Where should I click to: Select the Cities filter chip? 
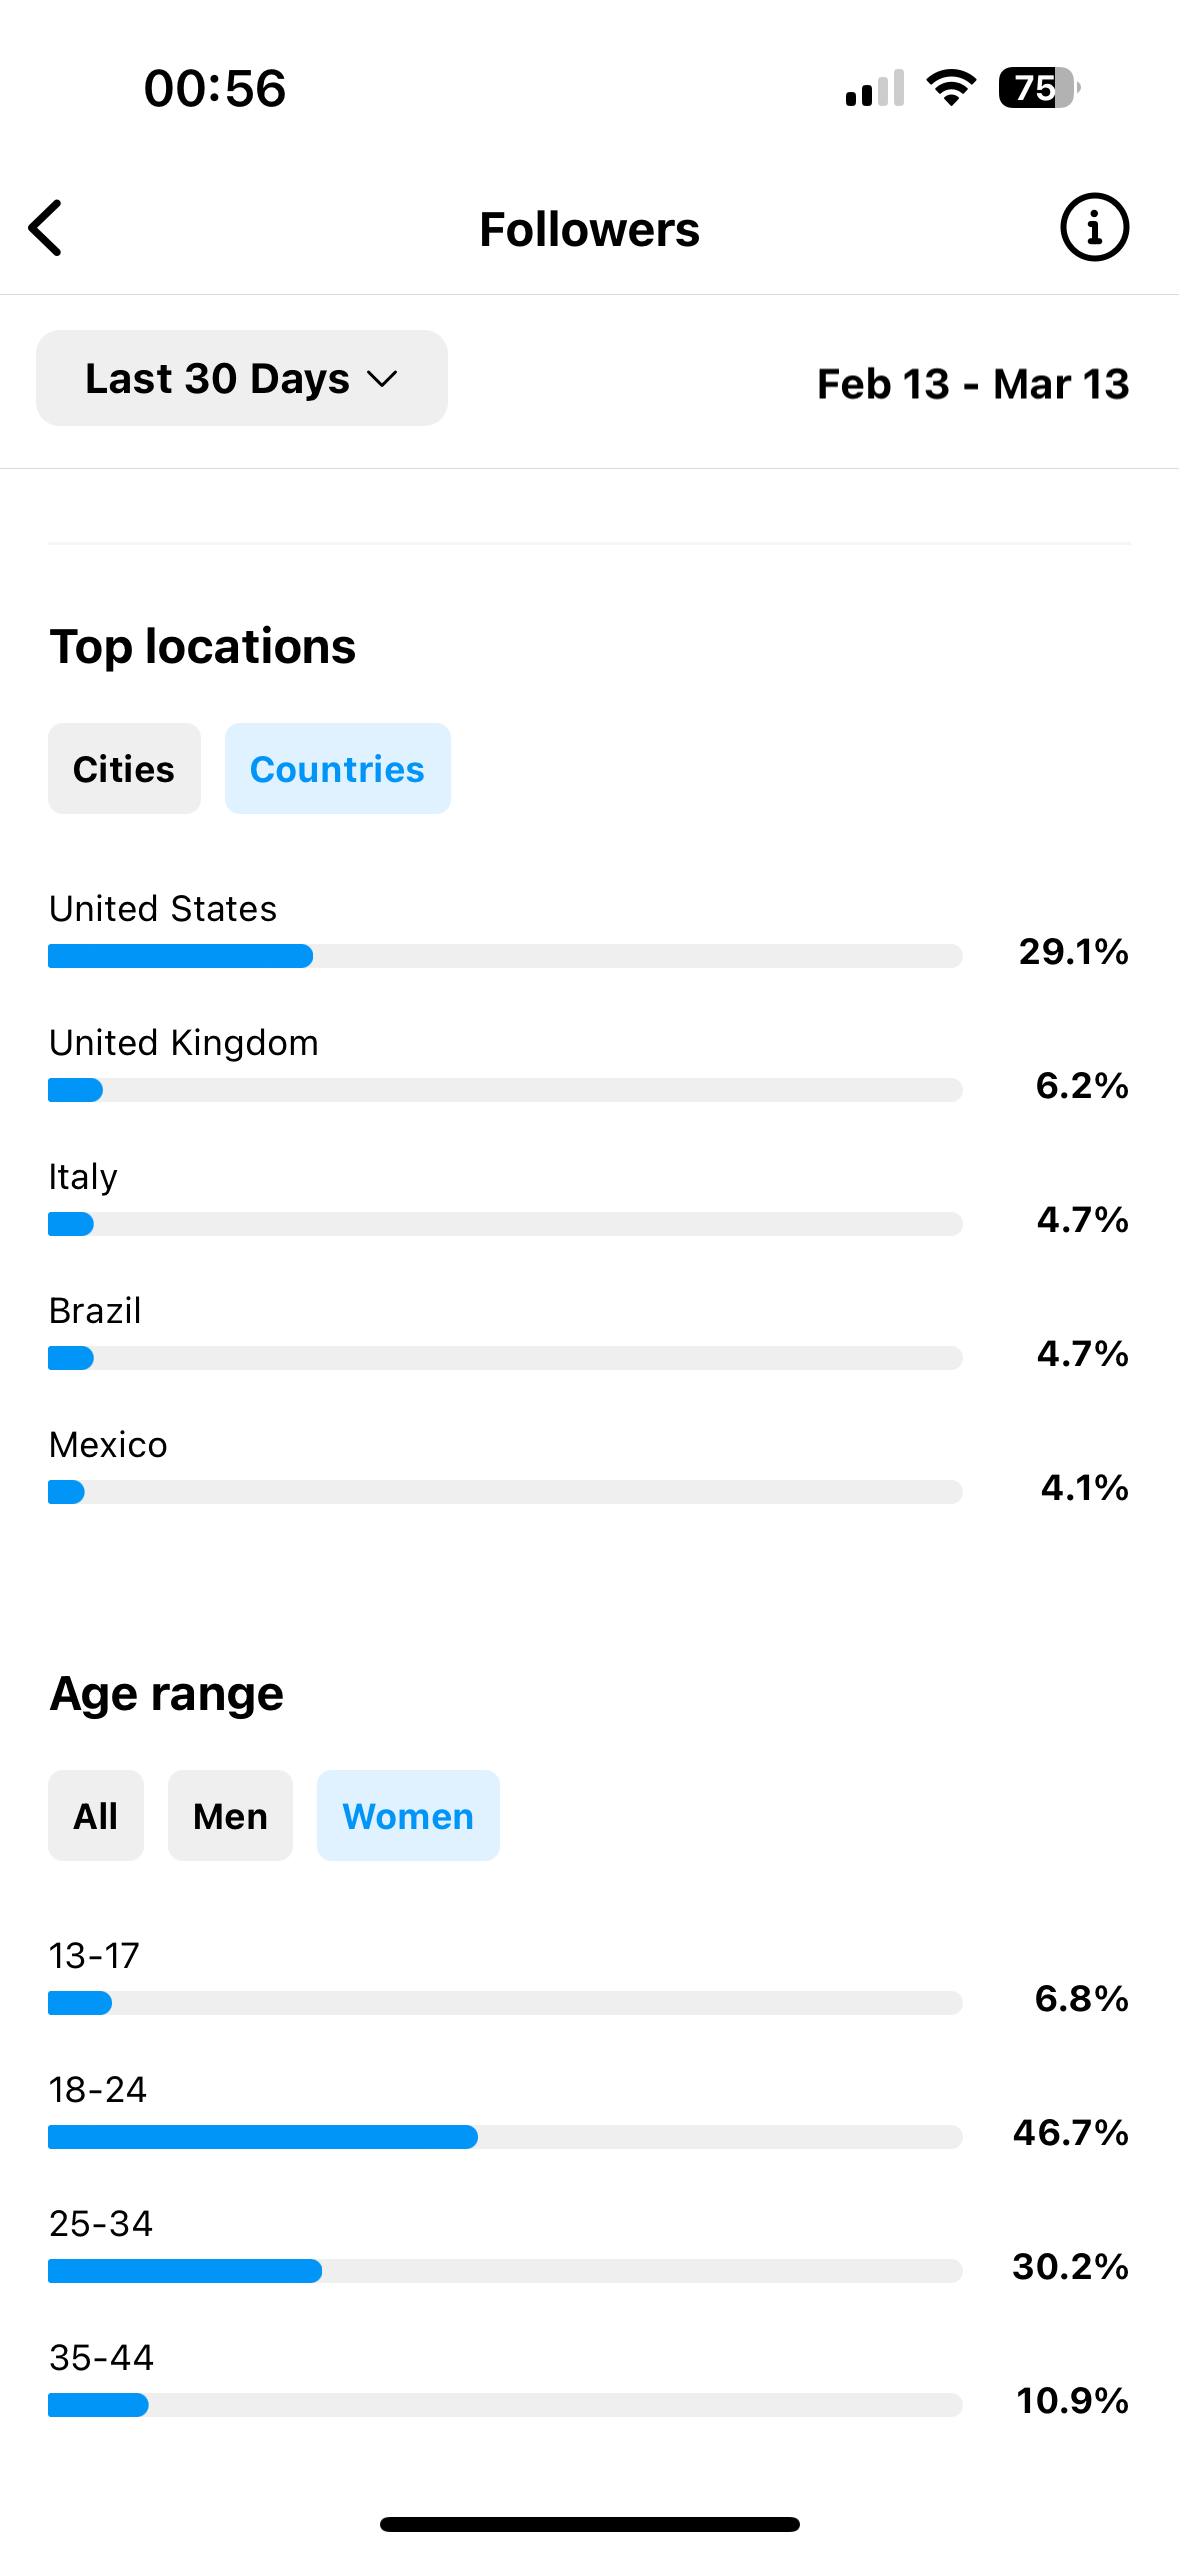pos(124,768)
